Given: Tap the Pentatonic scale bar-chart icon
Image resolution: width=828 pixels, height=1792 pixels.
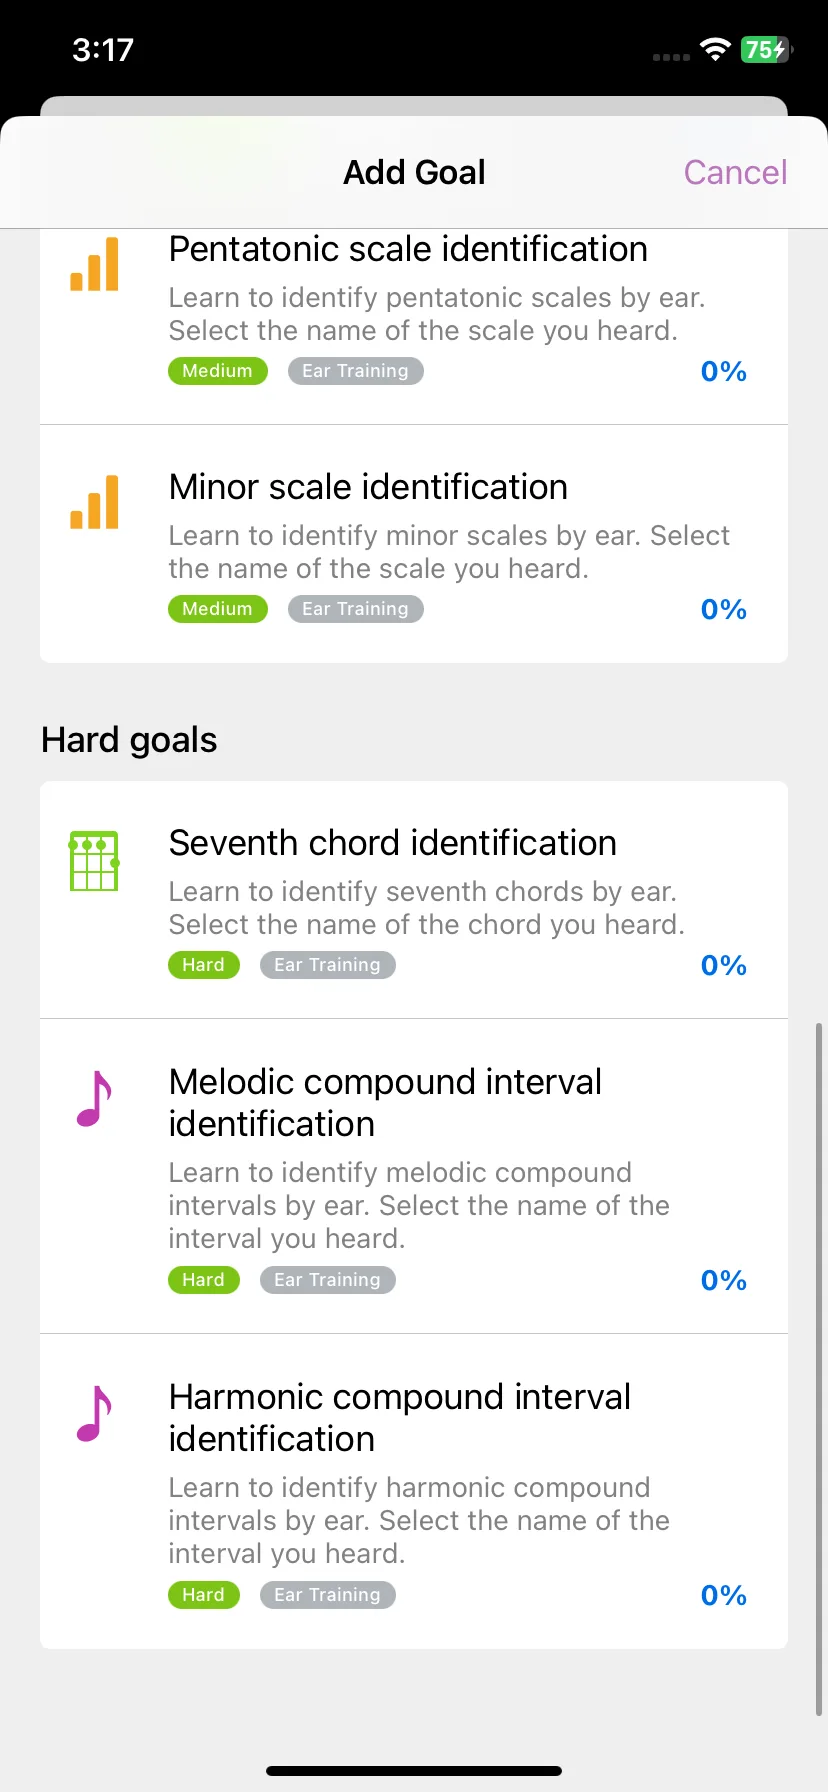Looking at the screenshot, I should [x=94, y=264].
